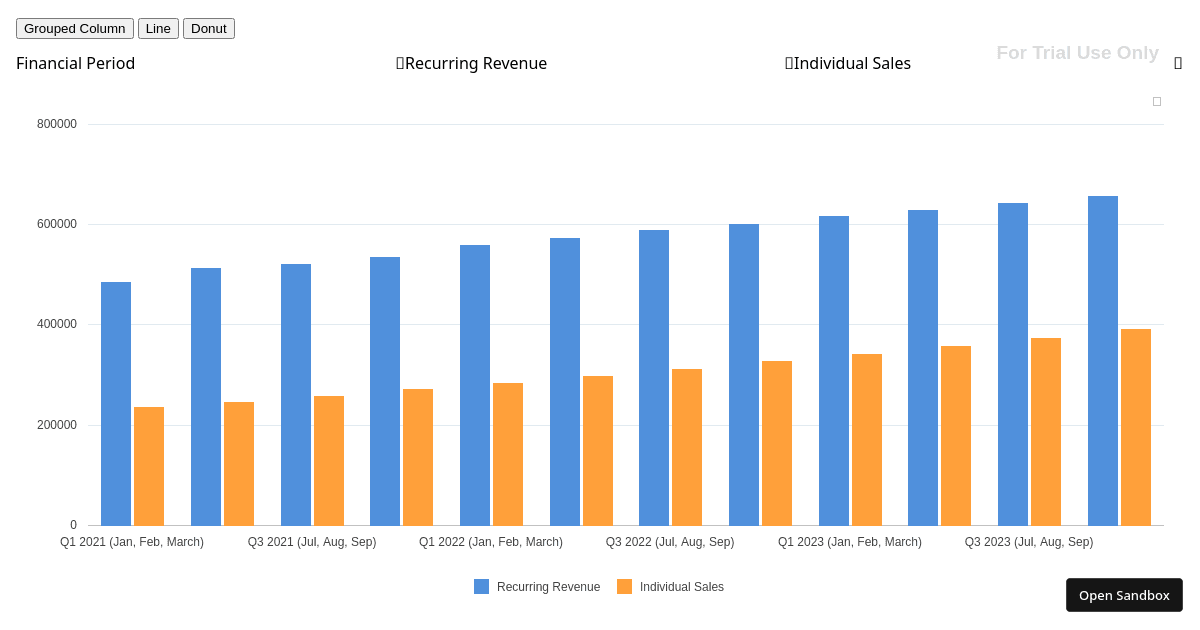Select Q3 2022 Recurring Revenue blue bar
The height and width of the screenshot is (630, 1200).
pos(654,378)
